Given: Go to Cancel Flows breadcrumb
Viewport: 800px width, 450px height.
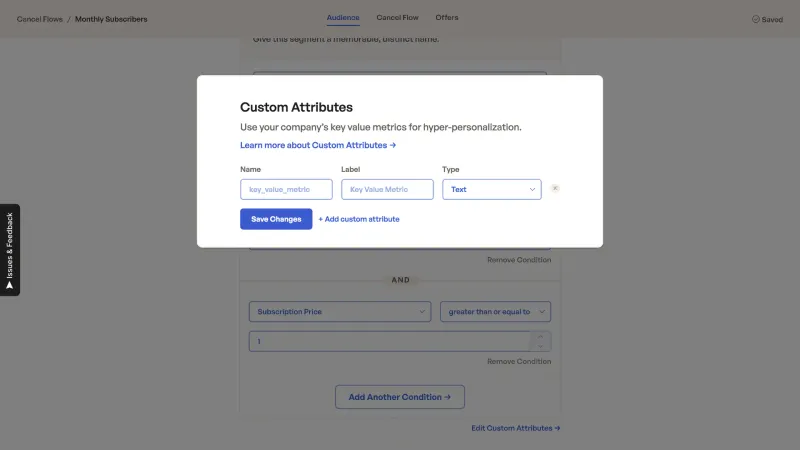Looking at the screenshot, I should point(40,19).
